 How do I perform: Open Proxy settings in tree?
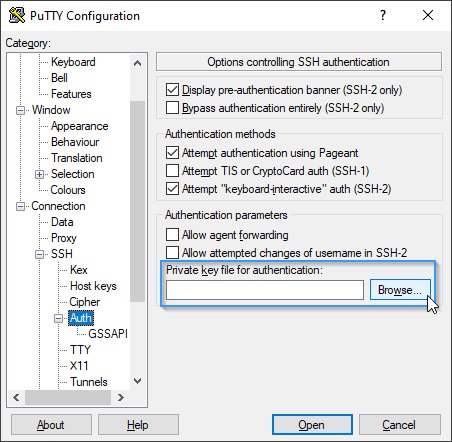(x=64, y=238)
